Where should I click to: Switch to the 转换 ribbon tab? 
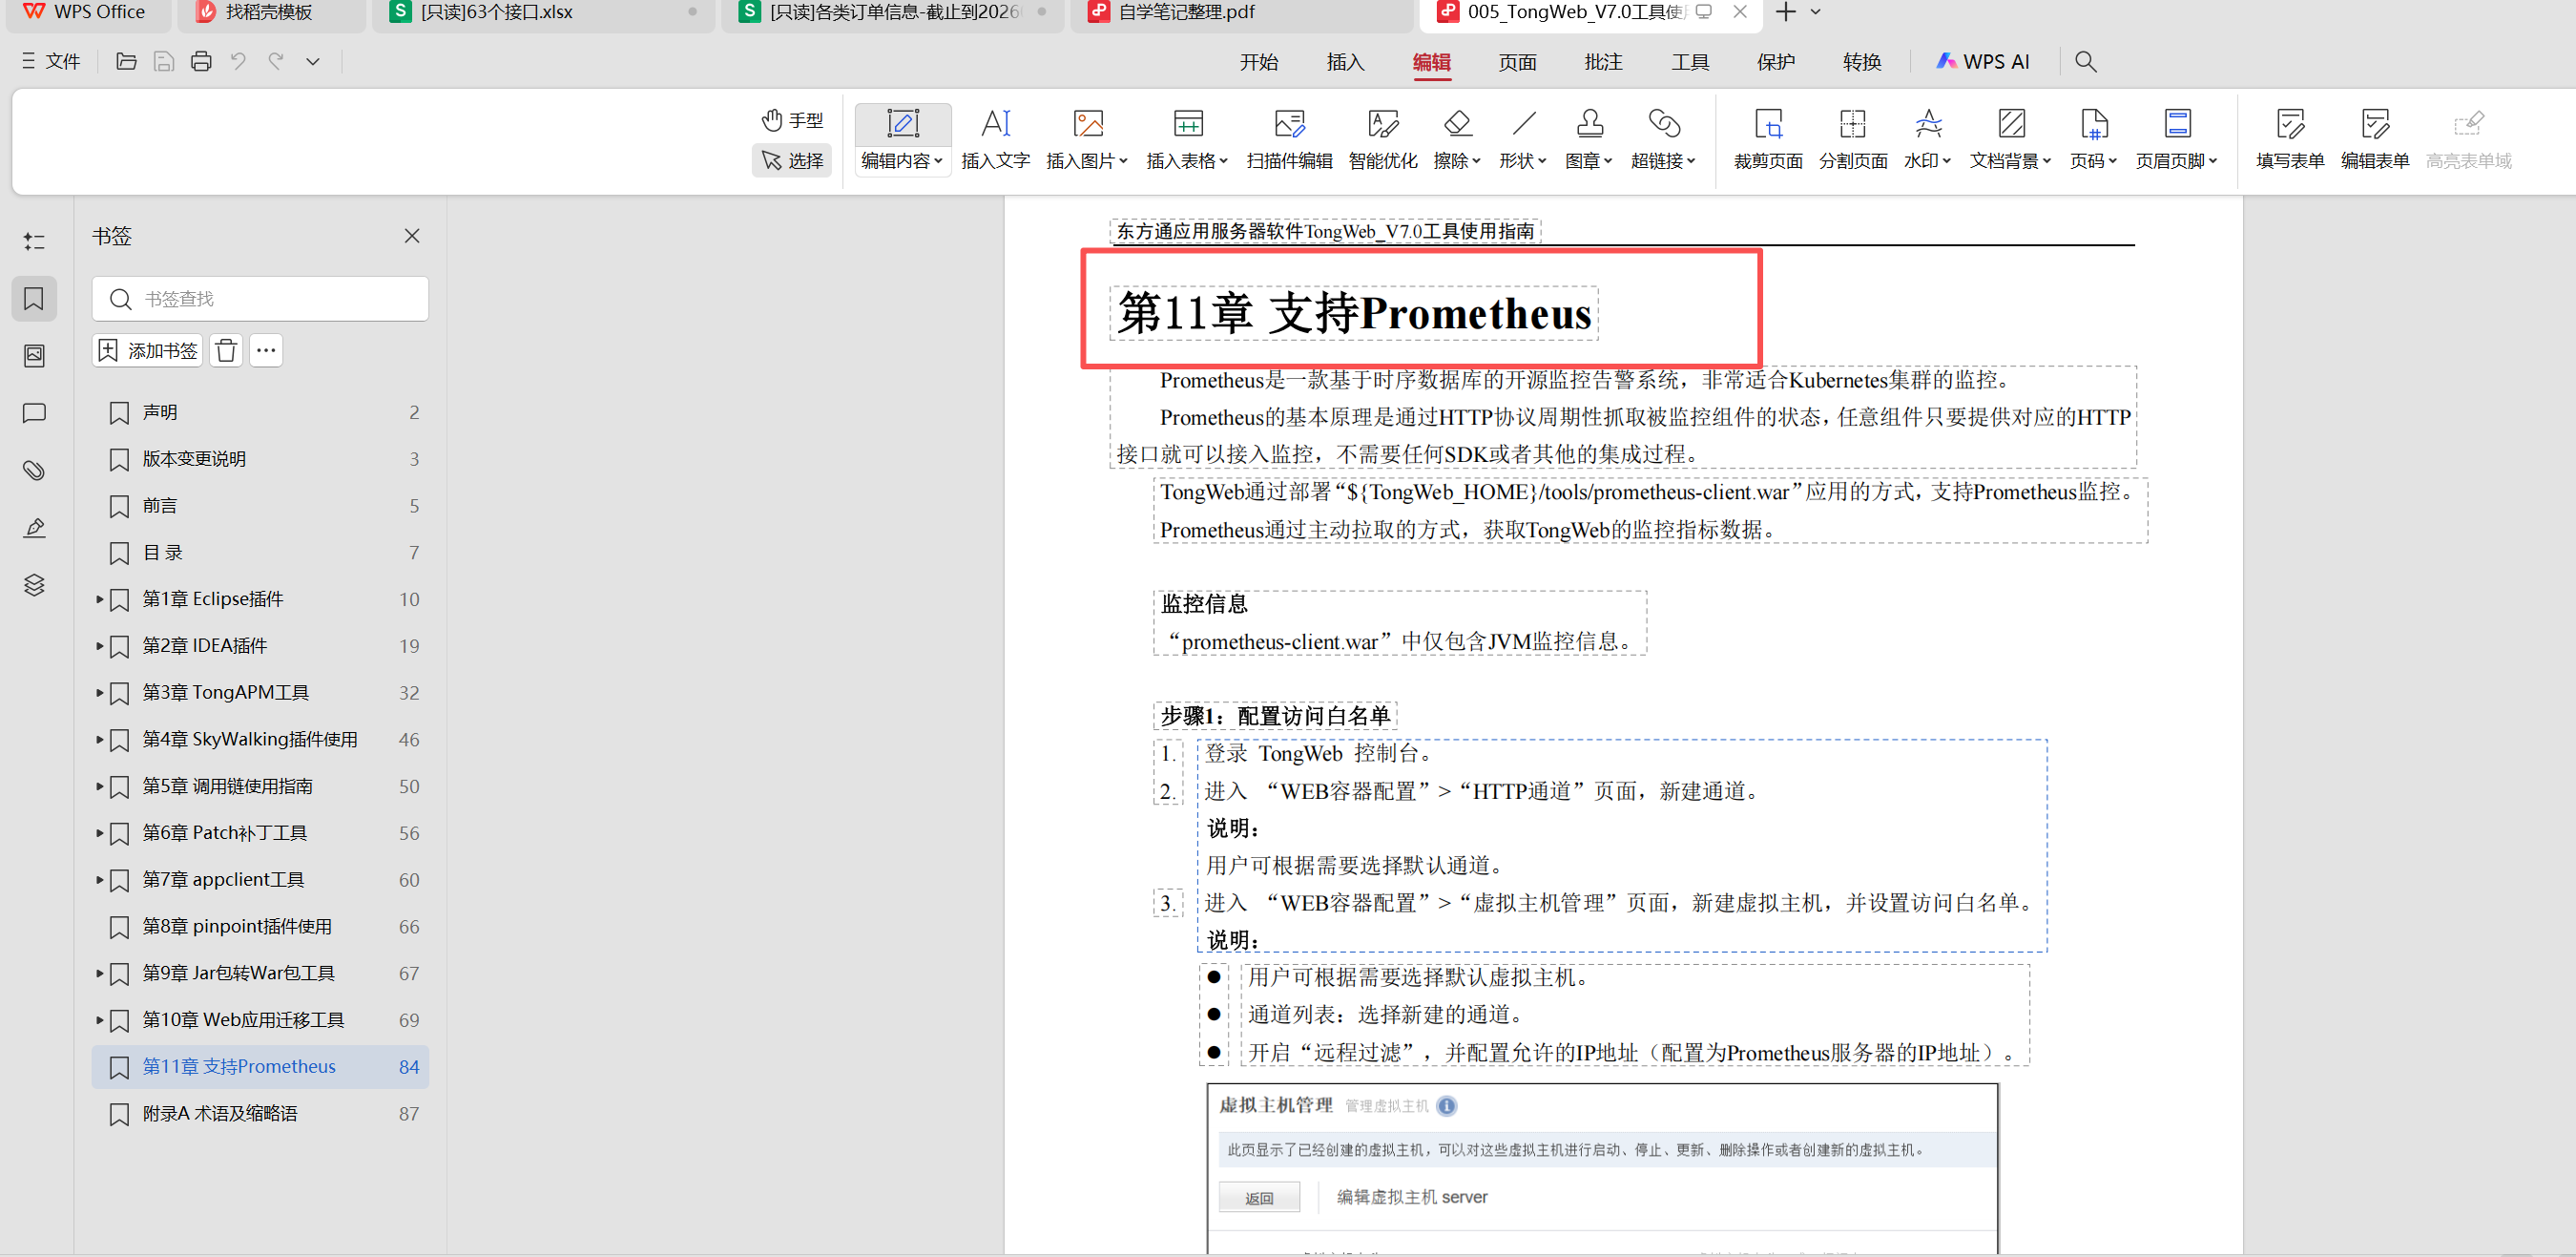pyautogui.click(x=1862, y=62)
